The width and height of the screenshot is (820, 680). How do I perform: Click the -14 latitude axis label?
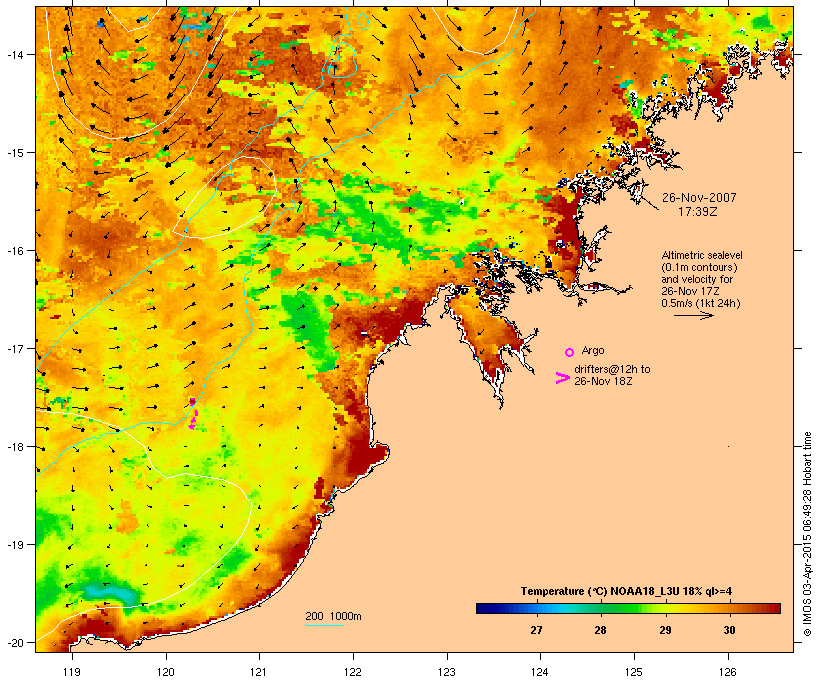click(x=14, y=54)
